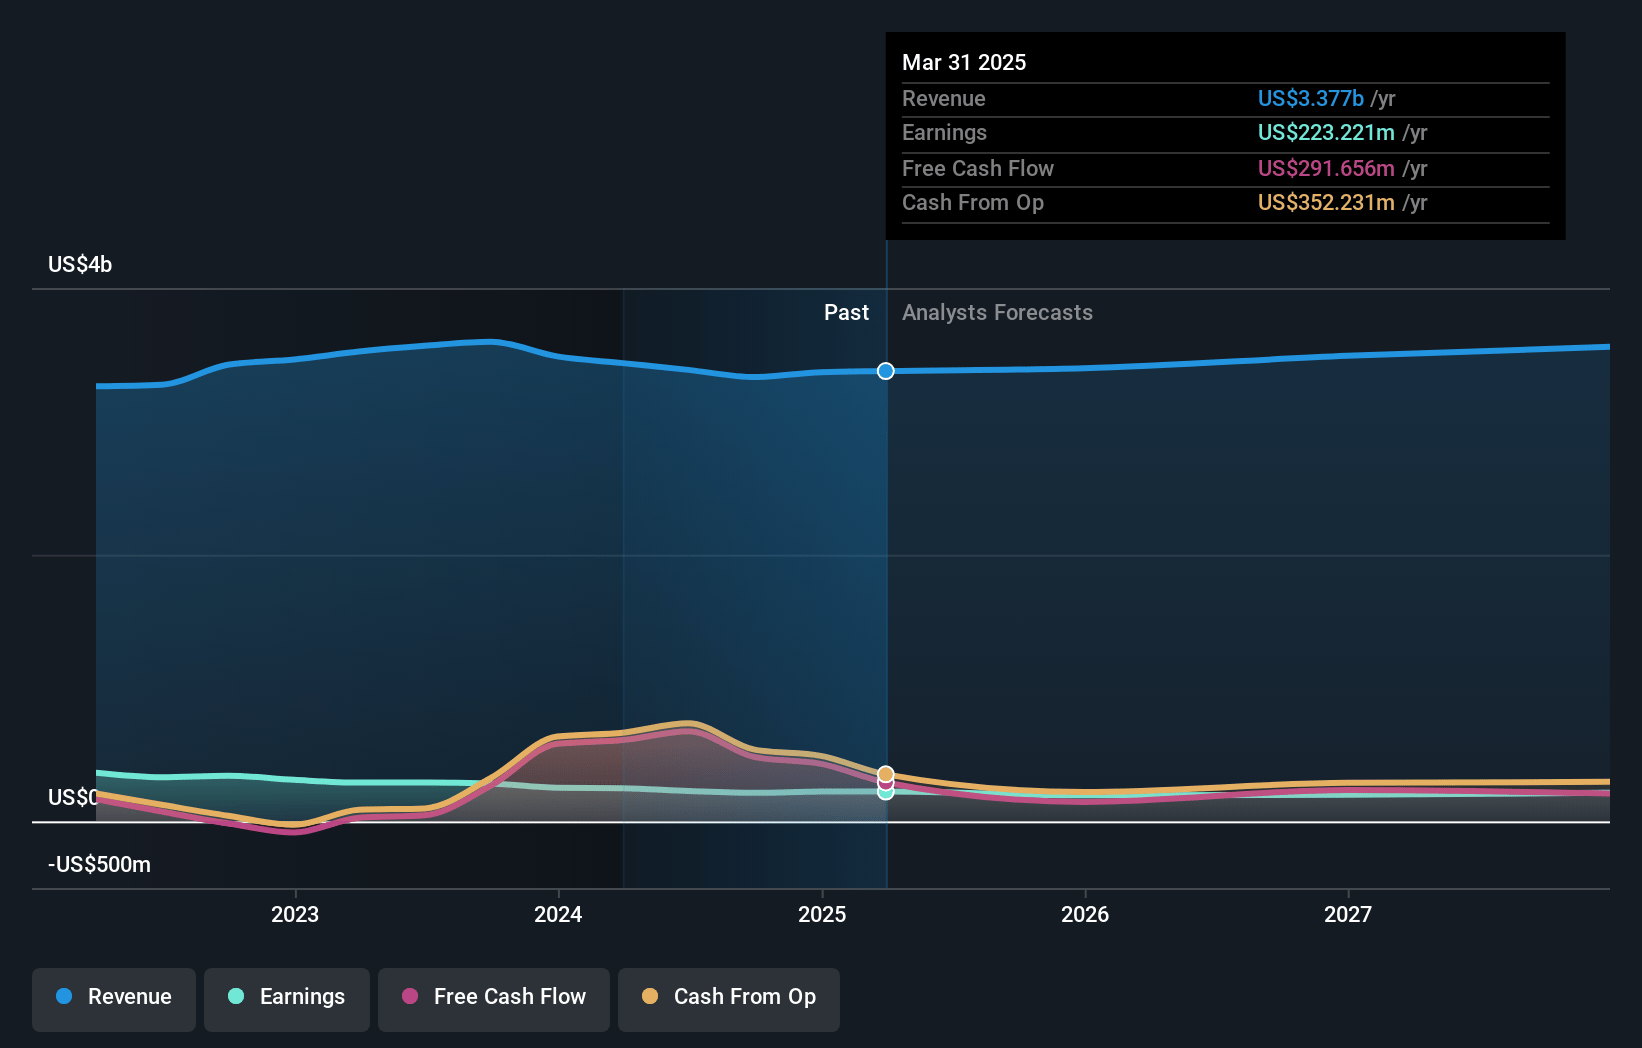1642x1048 pixels.
Task: Select the blue Revenue data point marker
Action: tap(886, 371)
